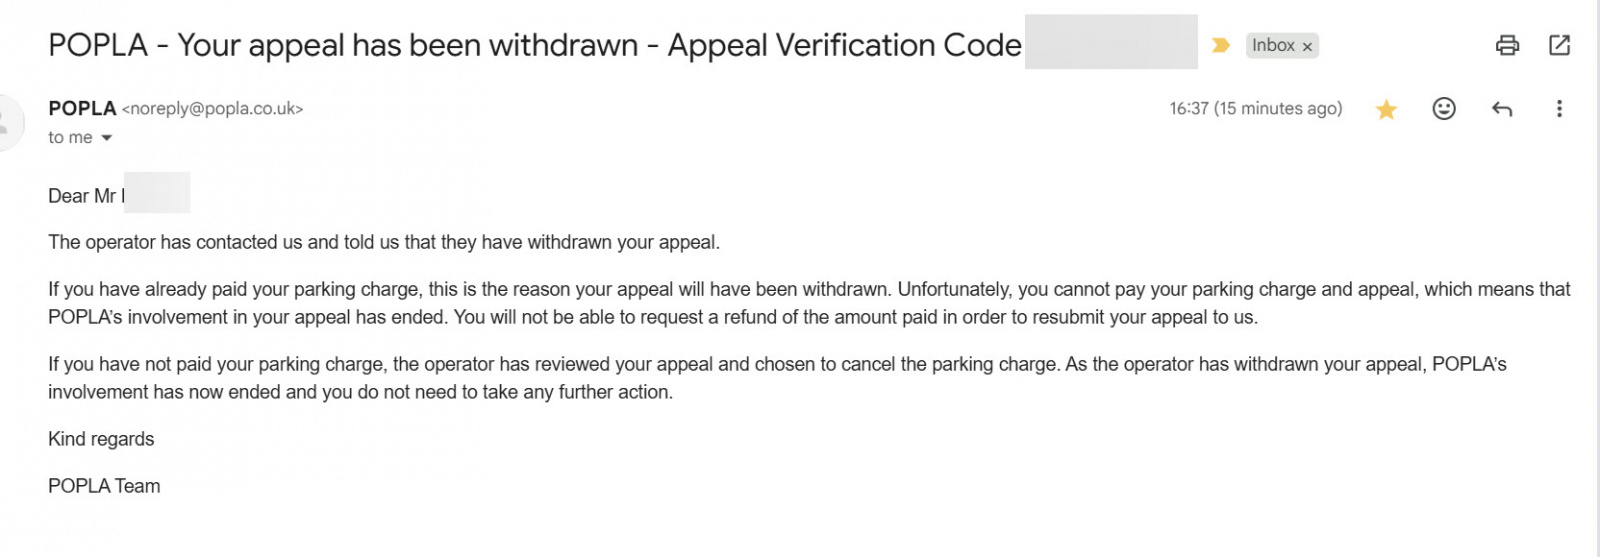This screenshot has width=1600, height=557.
Task: Open email in new window icon
Action: (1559, 45)
